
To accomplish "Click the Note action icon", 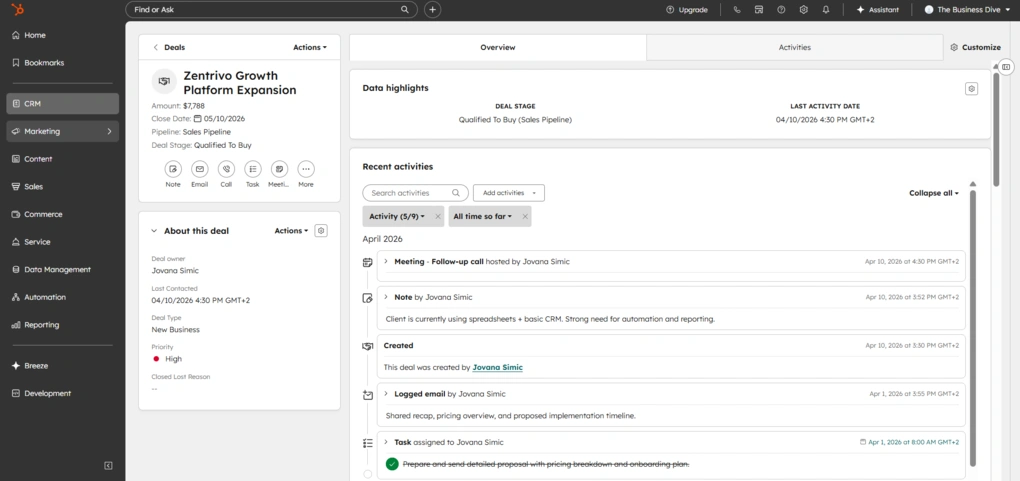I will tap(173, 169).
